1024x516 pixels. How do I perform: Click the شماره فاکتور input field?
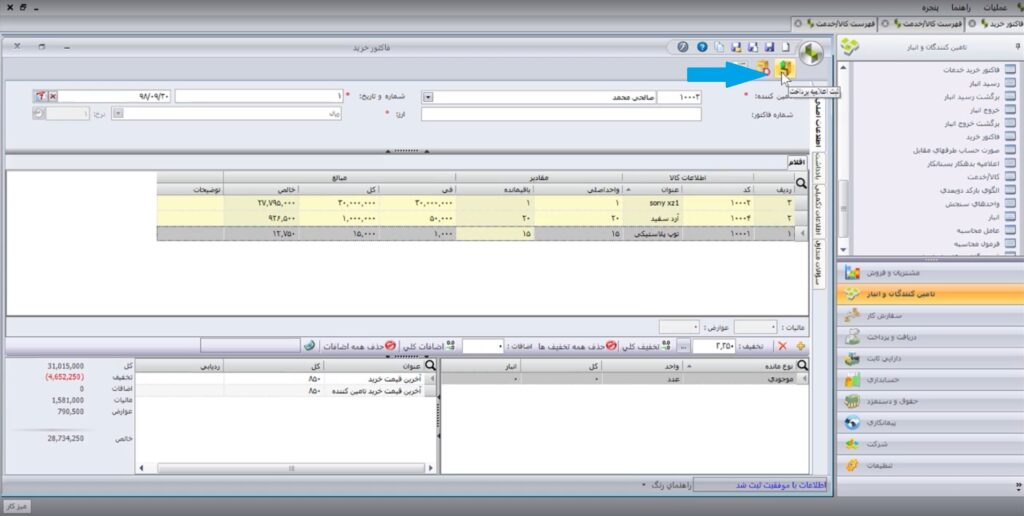pyautogui.click(x=561, y=114)
